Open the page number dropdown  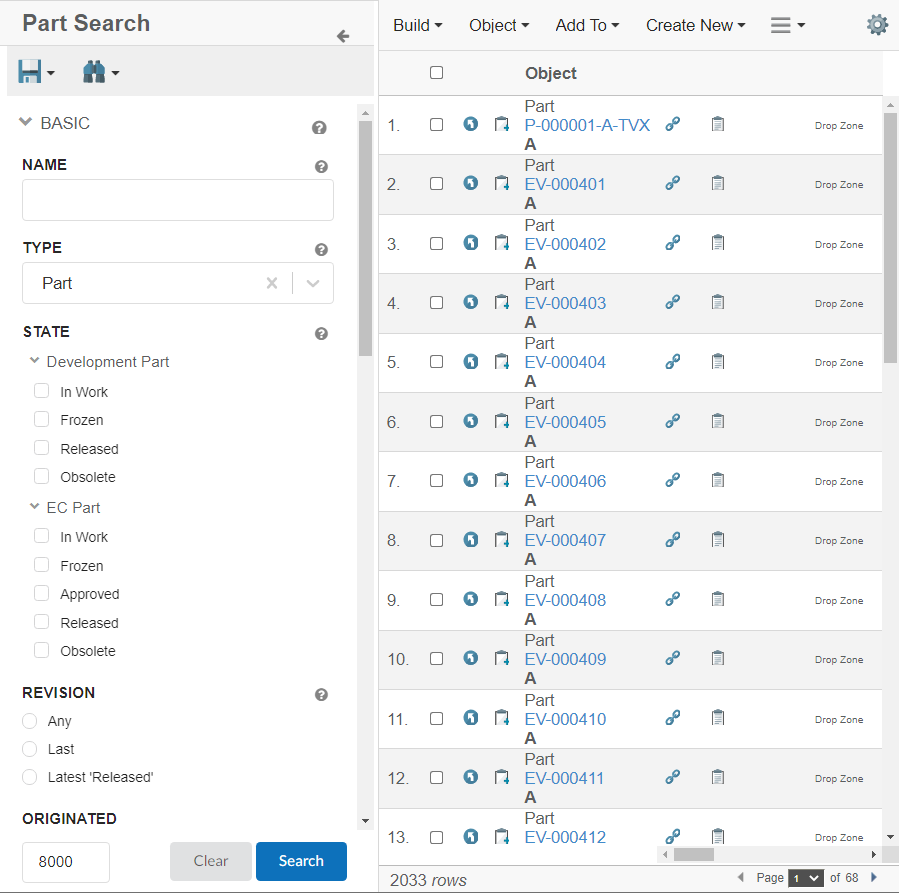click(x=805, y=877)
